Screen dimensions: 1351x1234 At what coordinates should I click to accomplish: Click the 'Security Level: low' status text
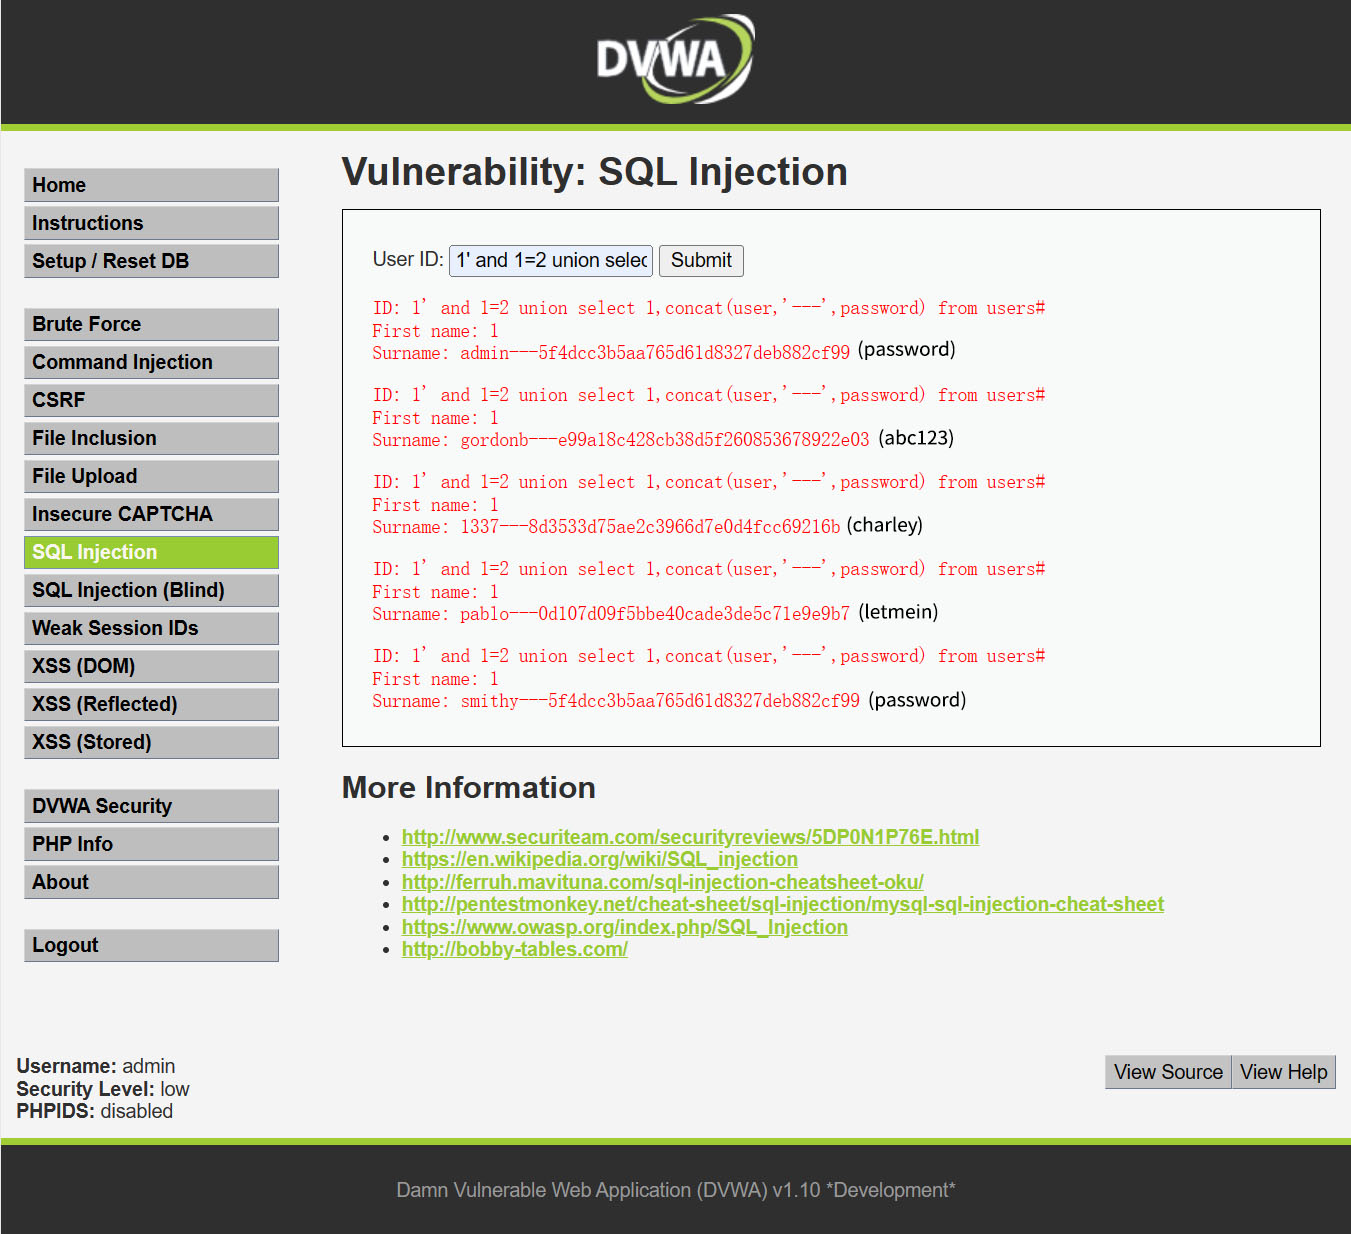click(103, 1089)
